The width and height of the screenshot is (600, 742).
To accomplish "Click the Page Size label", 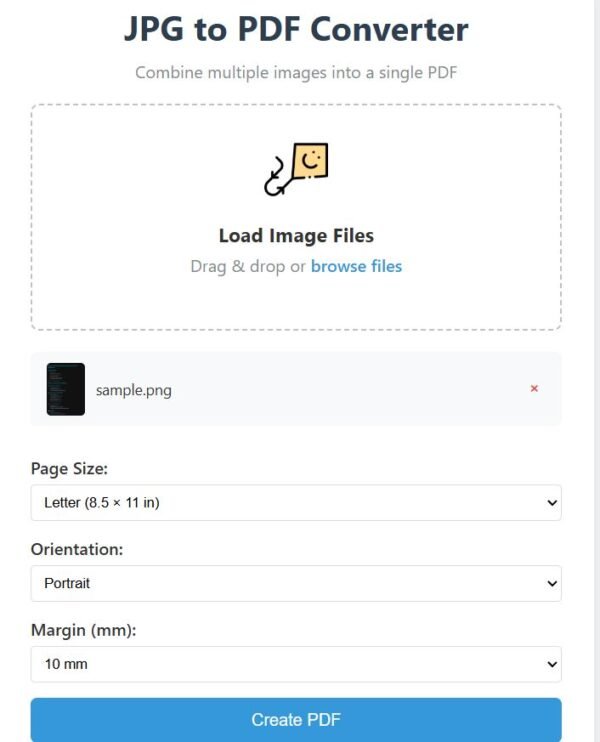I will tap(70, 469).
